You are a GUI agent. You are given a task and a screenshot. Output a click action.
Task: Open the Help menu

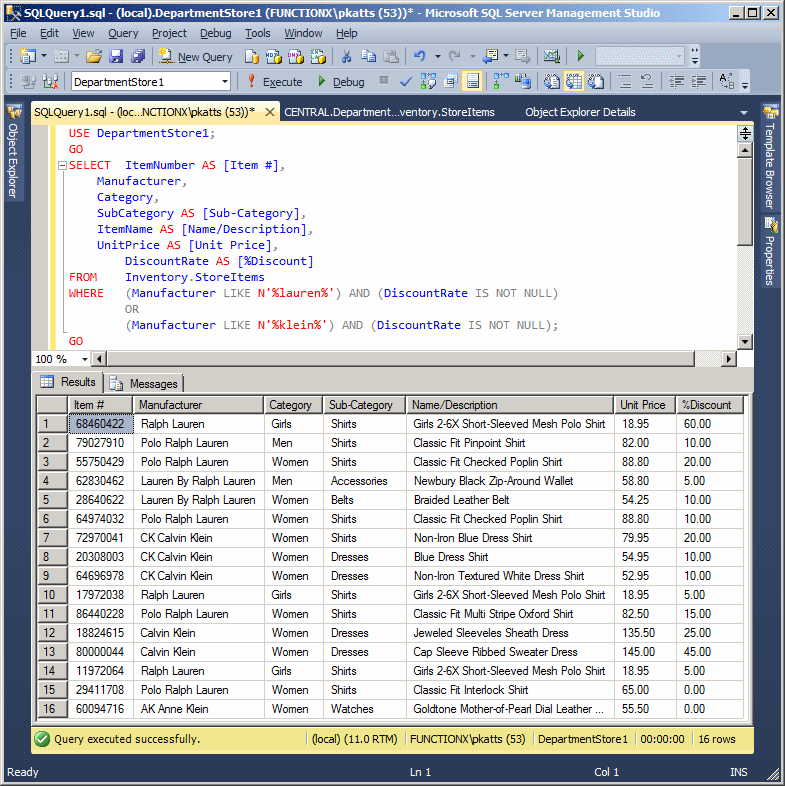pos(347,33)
